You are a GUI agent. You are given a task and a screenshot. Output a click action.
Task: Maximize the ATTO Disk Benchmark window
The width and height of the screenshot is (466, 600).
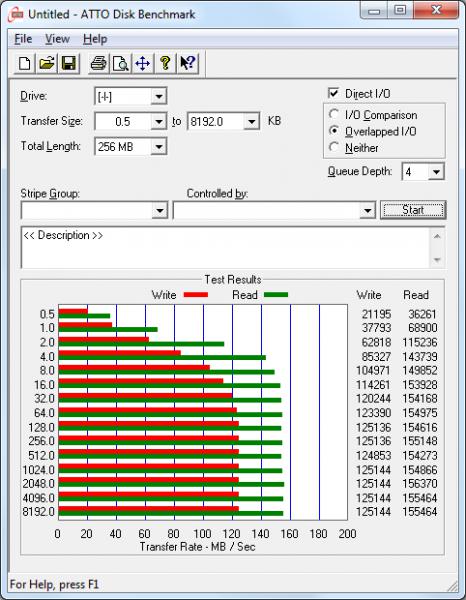coord(400,11)
